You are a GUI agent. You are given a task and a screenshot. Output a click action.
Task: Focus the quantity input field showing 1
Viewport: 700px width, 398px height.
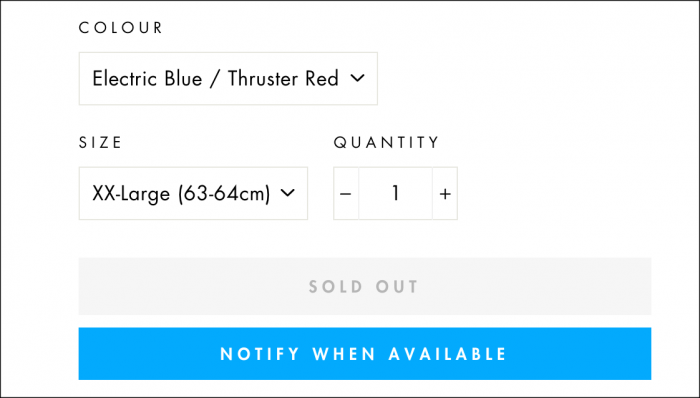click(395, 194)
